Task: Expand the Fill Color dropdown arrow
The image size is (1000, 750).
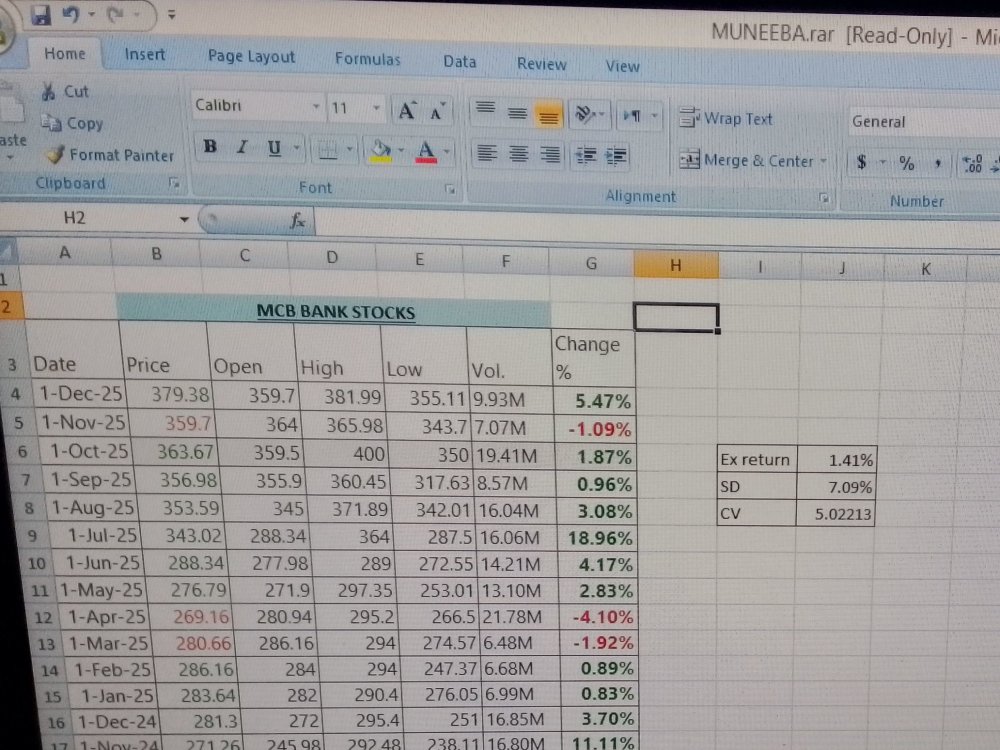Action: (401, 151)
